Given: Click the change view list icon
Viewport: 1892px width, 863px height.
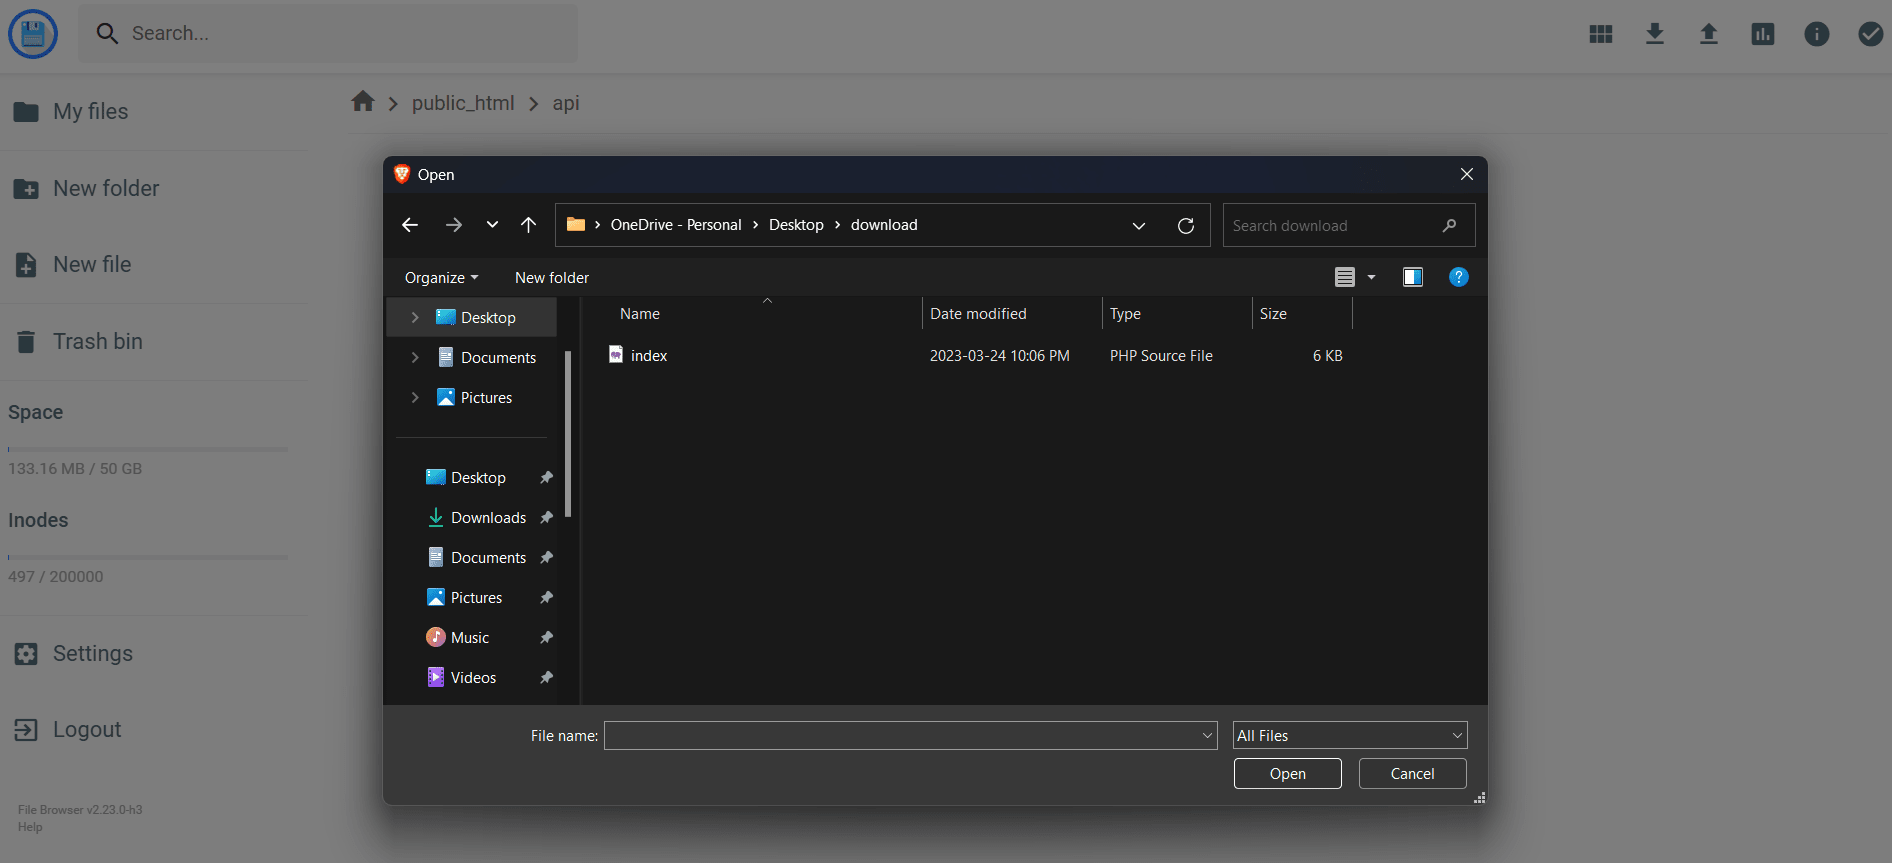Looking at the screenshot, I should pyautogui.click(x=1345, y=277).
